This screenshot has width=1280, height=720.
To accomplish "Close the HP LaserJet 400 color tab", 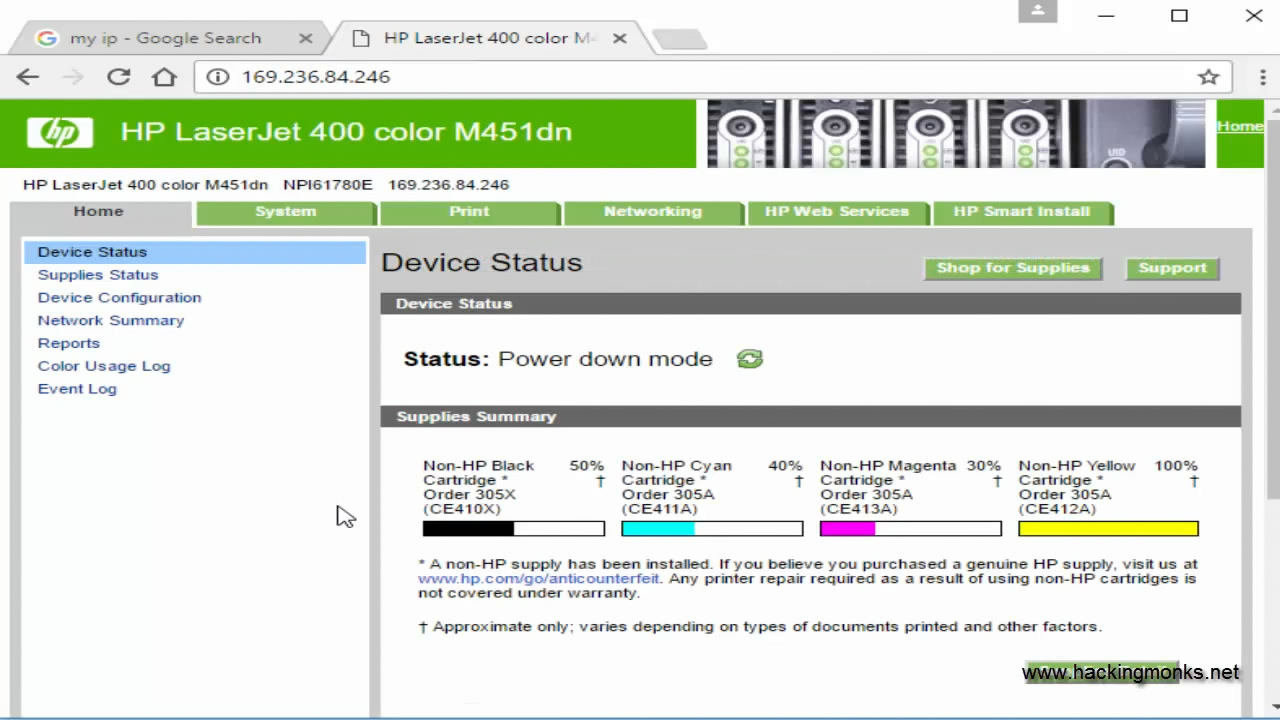I will pyautogui.click(x=619, y=38).
